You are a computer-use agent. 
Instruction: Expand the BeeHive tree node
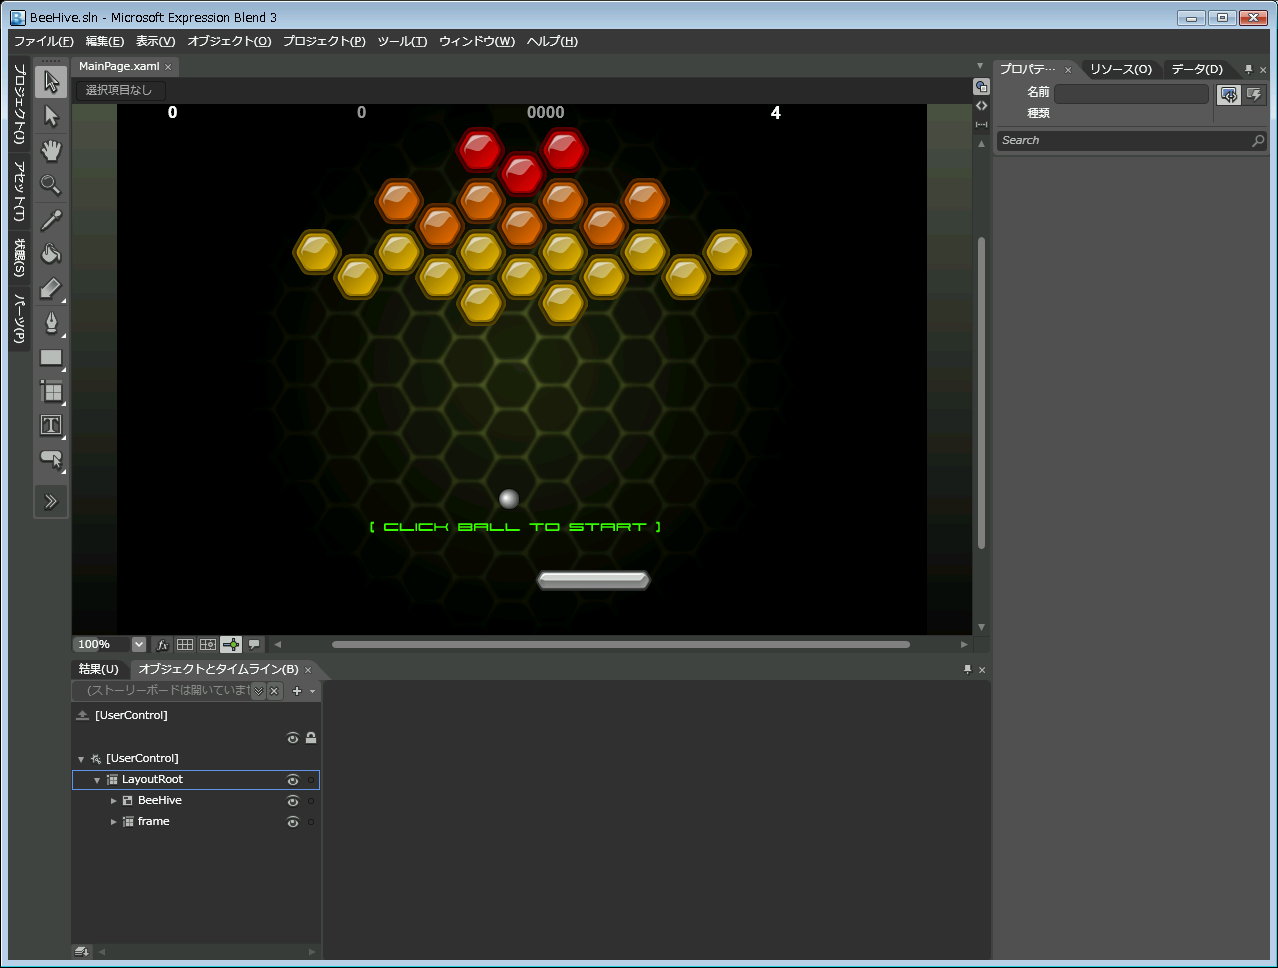coord(114,801)
